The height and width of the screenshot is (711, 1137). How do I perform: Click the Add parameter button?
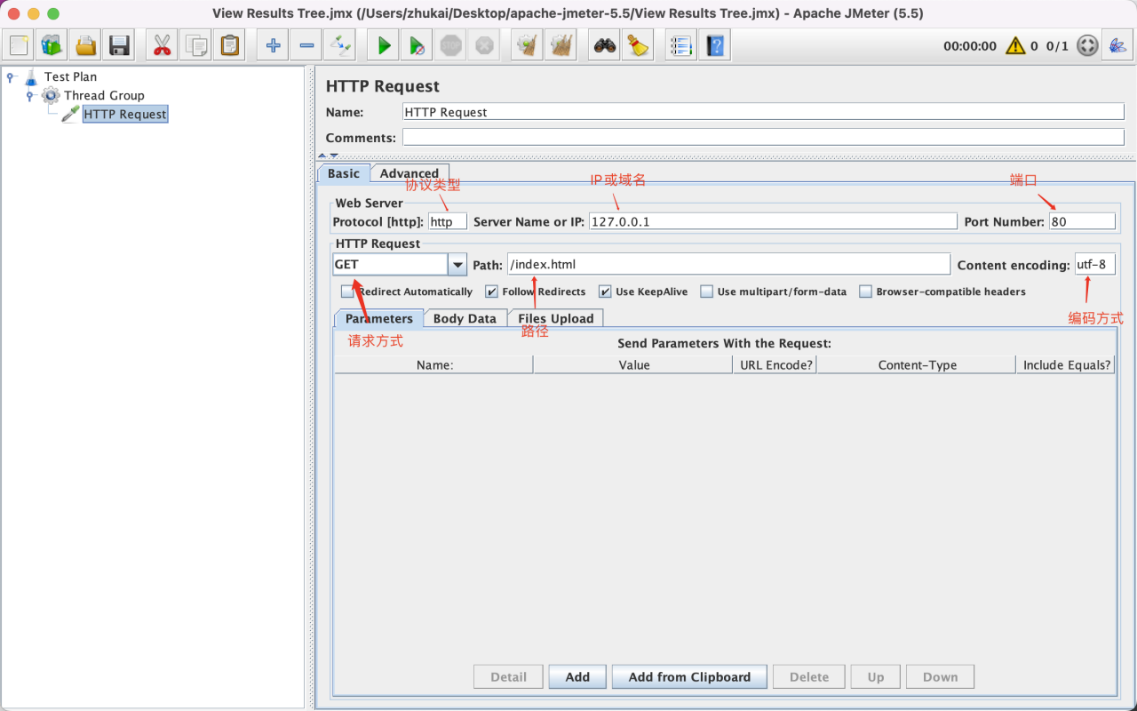pos(577,677)
